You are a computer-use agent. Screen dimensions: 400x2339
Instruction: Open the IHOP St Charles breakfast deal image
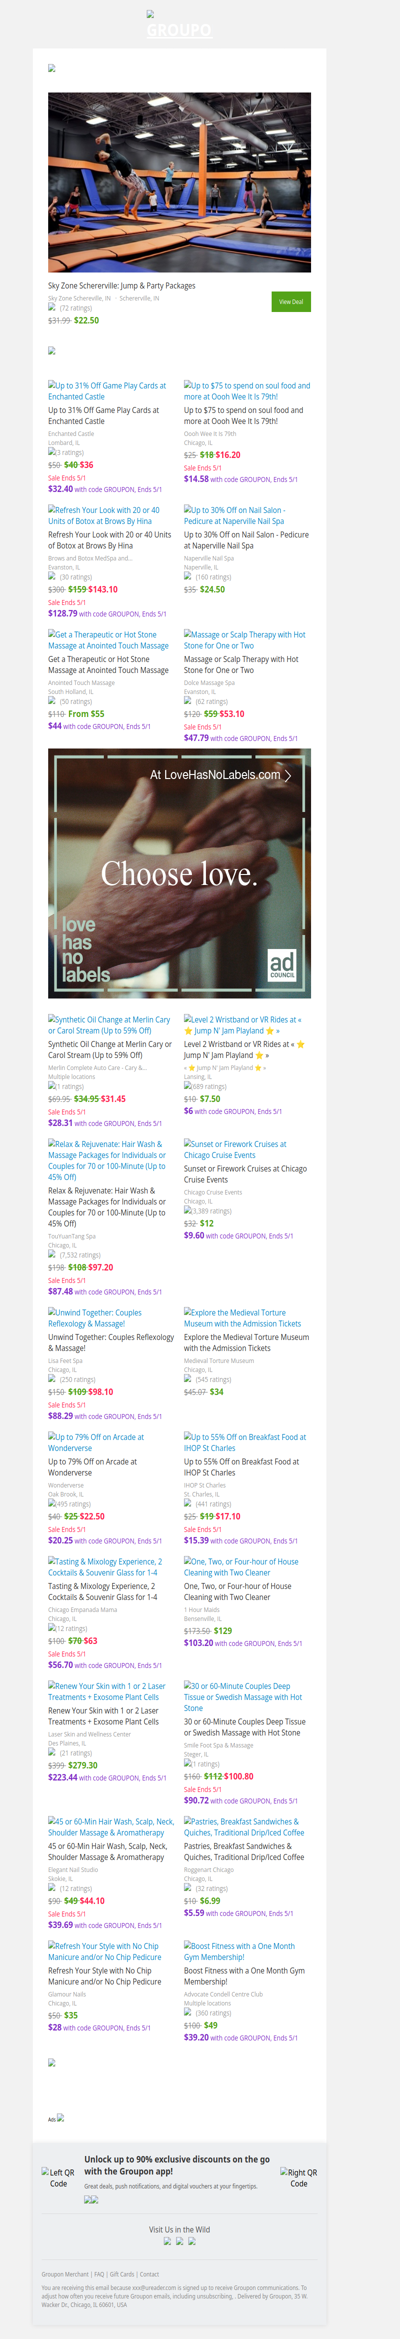[x=245, y=1442]
